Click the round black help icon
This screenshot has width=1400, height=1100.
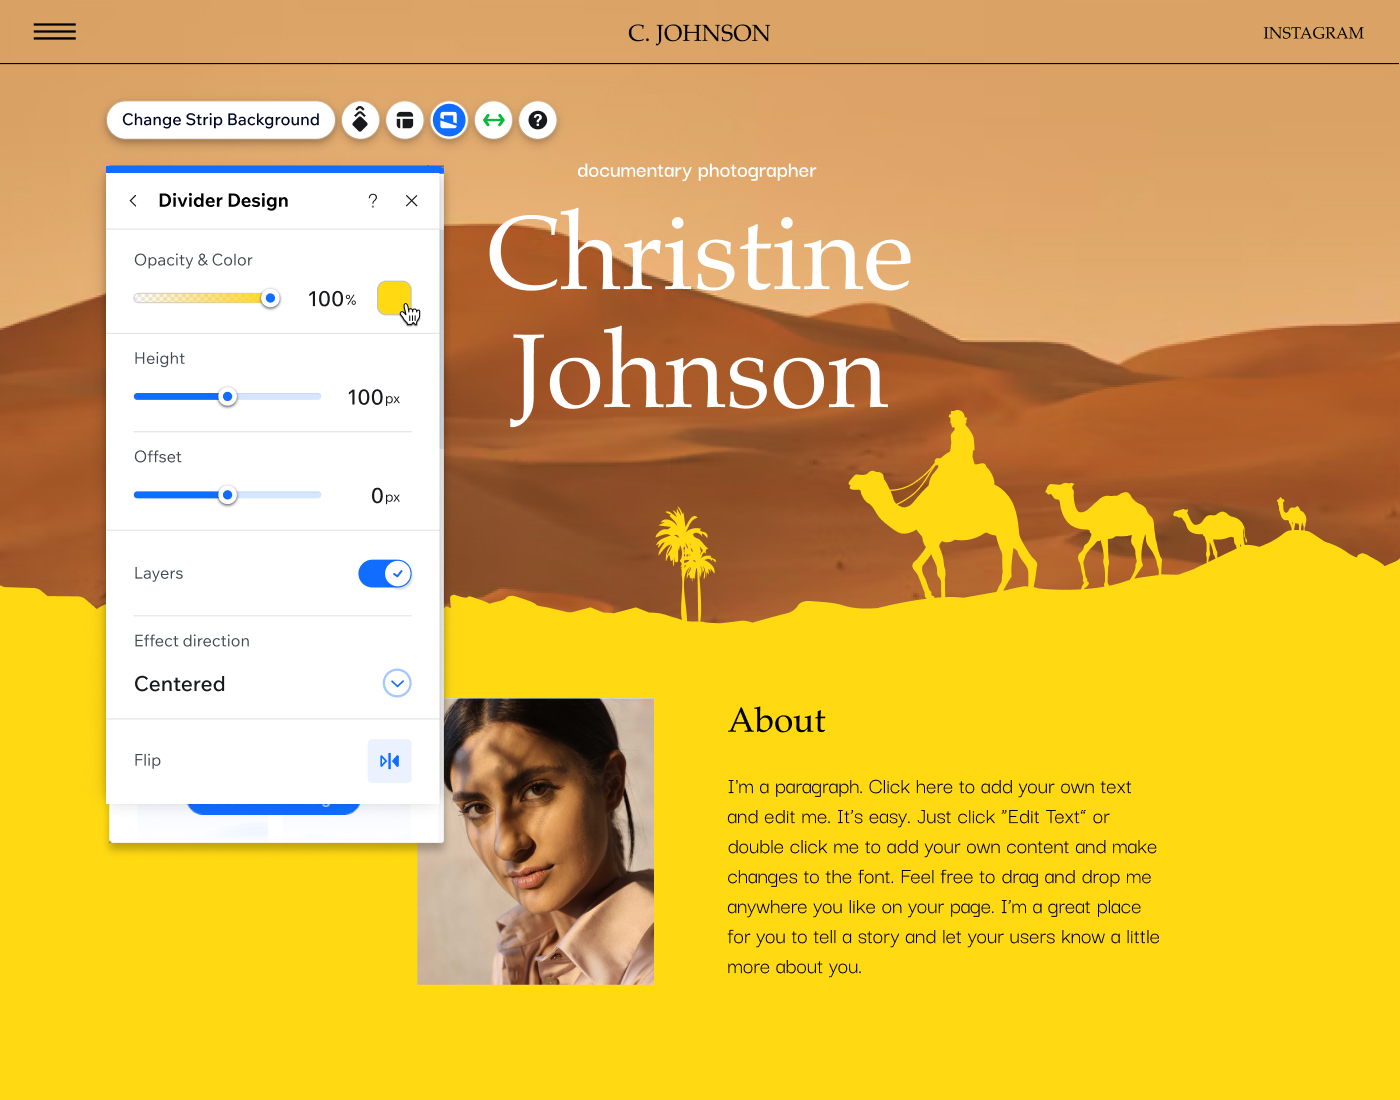538,120
